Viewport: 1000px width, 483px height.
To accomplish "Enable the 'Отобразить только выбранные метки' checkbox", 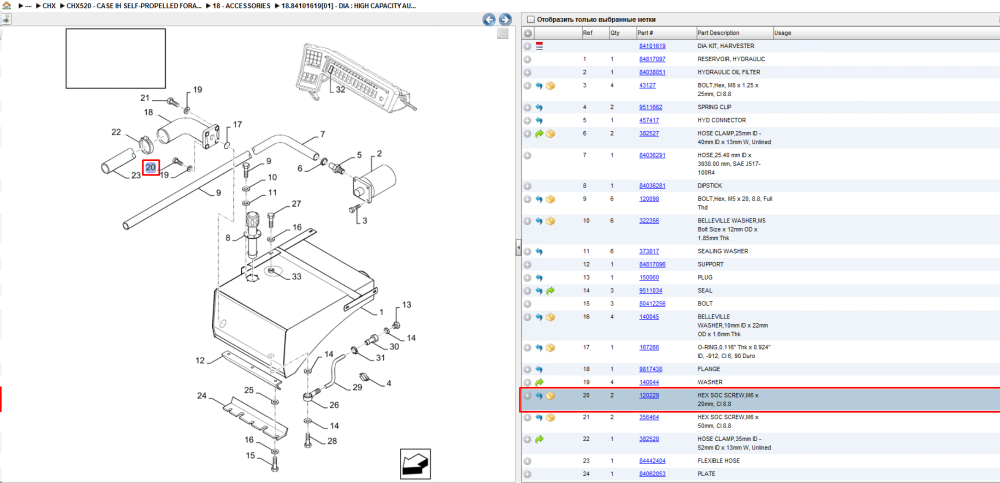I will [531, 20].
